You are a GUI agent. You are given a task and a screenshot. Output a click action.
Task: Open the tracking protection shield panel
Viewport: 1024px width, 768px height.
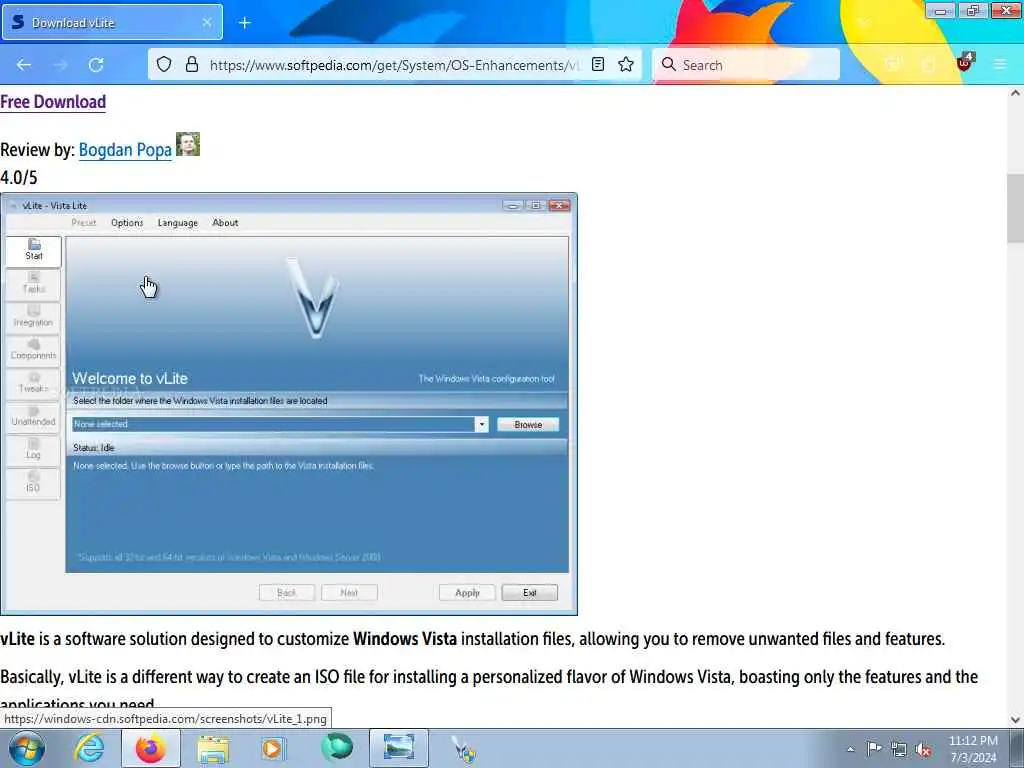(164, 64)
